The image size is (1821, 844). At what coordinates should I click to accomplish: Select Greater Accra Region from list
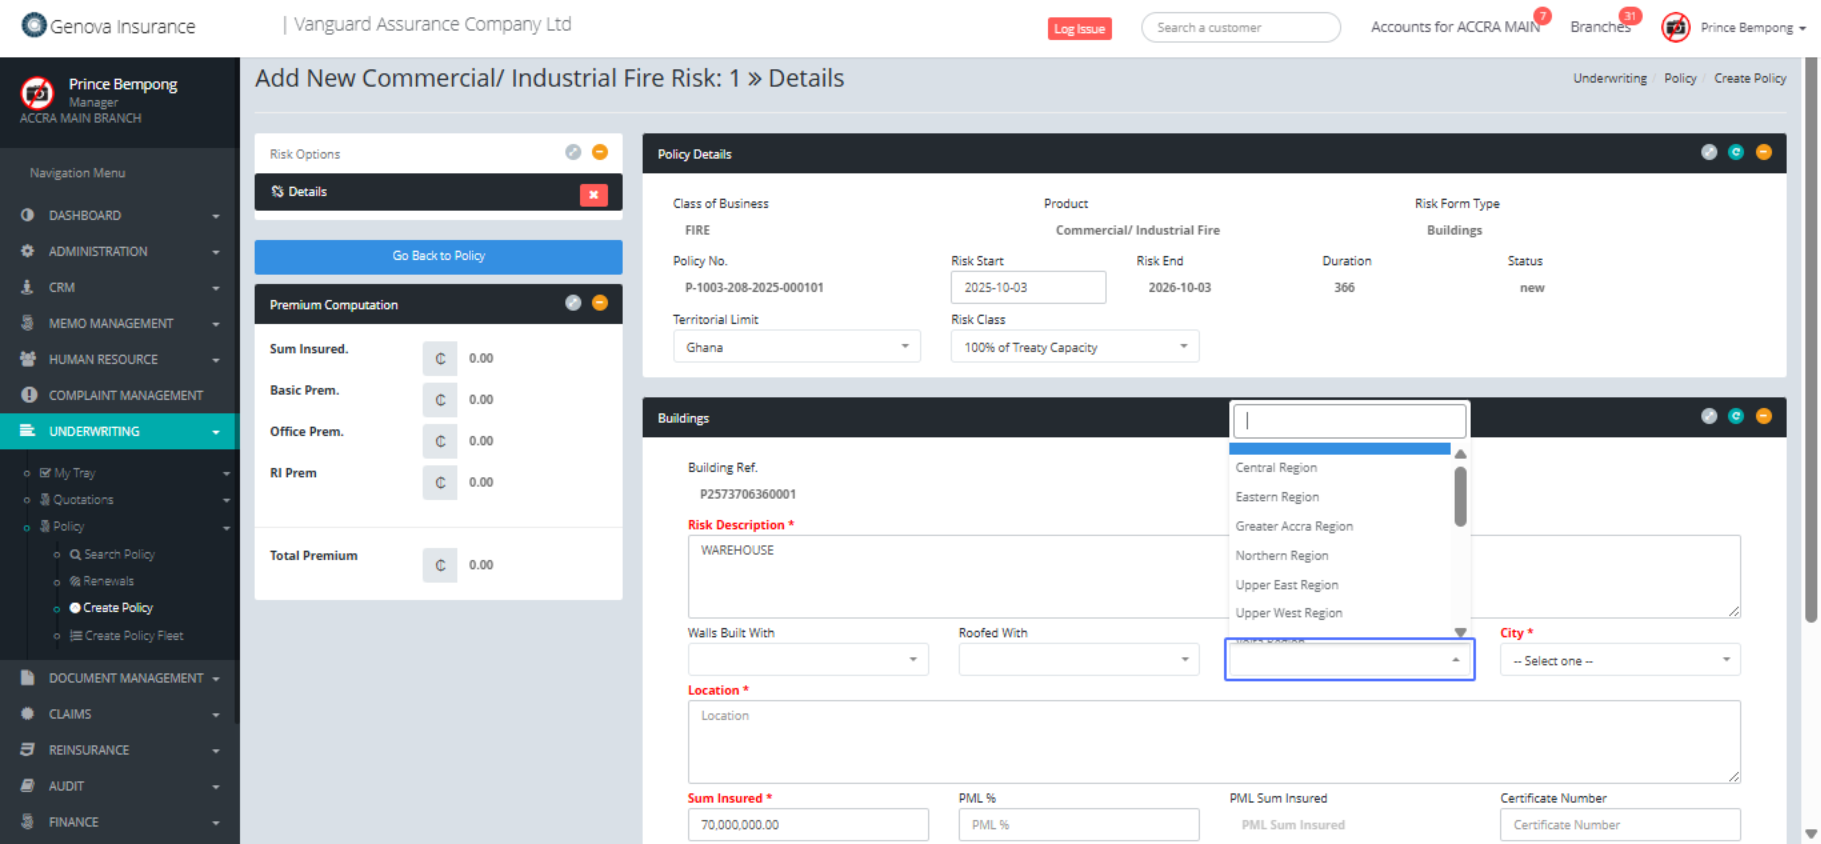coord(1294,526)
